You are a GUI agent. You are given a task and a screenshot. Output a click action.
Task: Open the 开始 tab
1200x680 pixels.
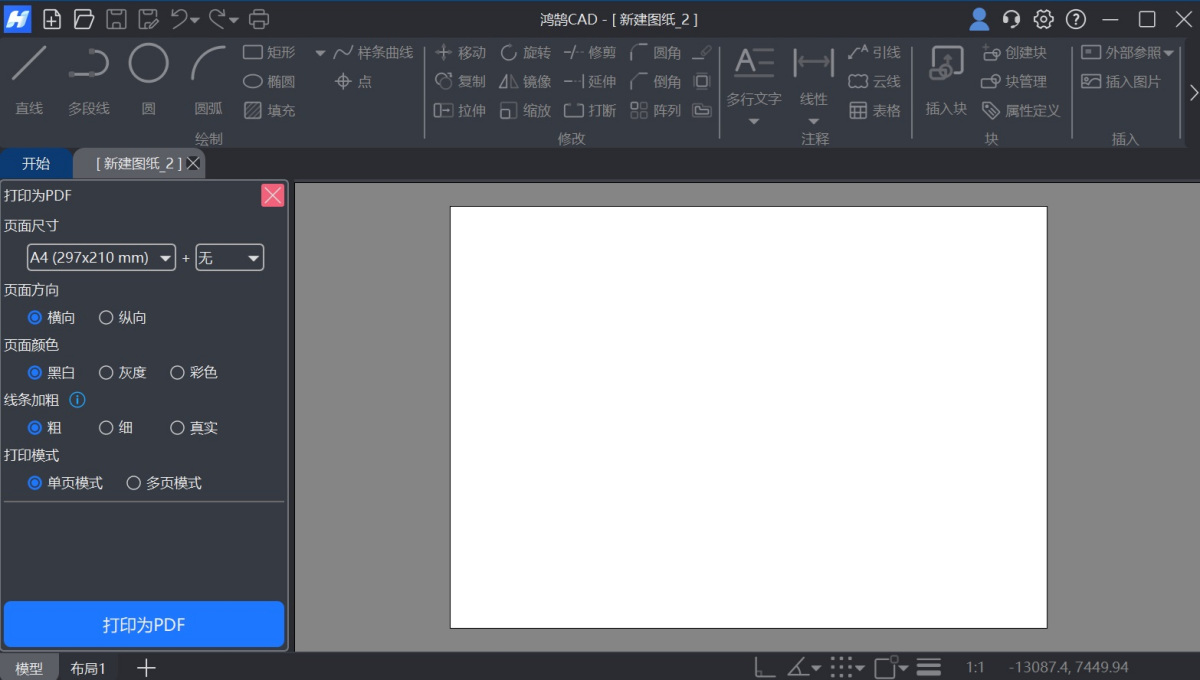pos(36,162)
